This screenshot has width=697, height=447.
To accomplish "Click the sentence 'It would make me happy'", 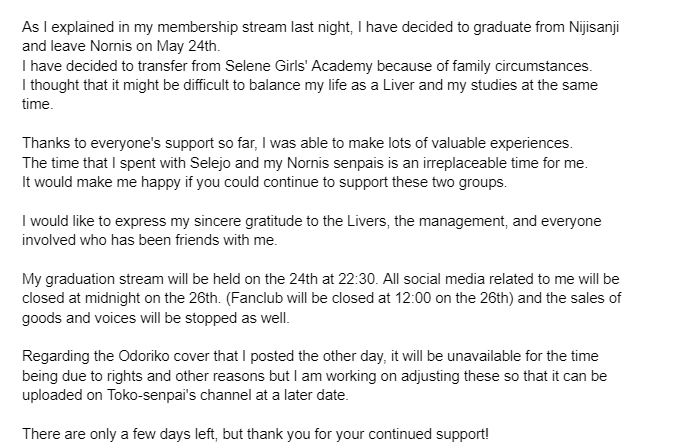I will pyautogui.click(x=264, y=182).
